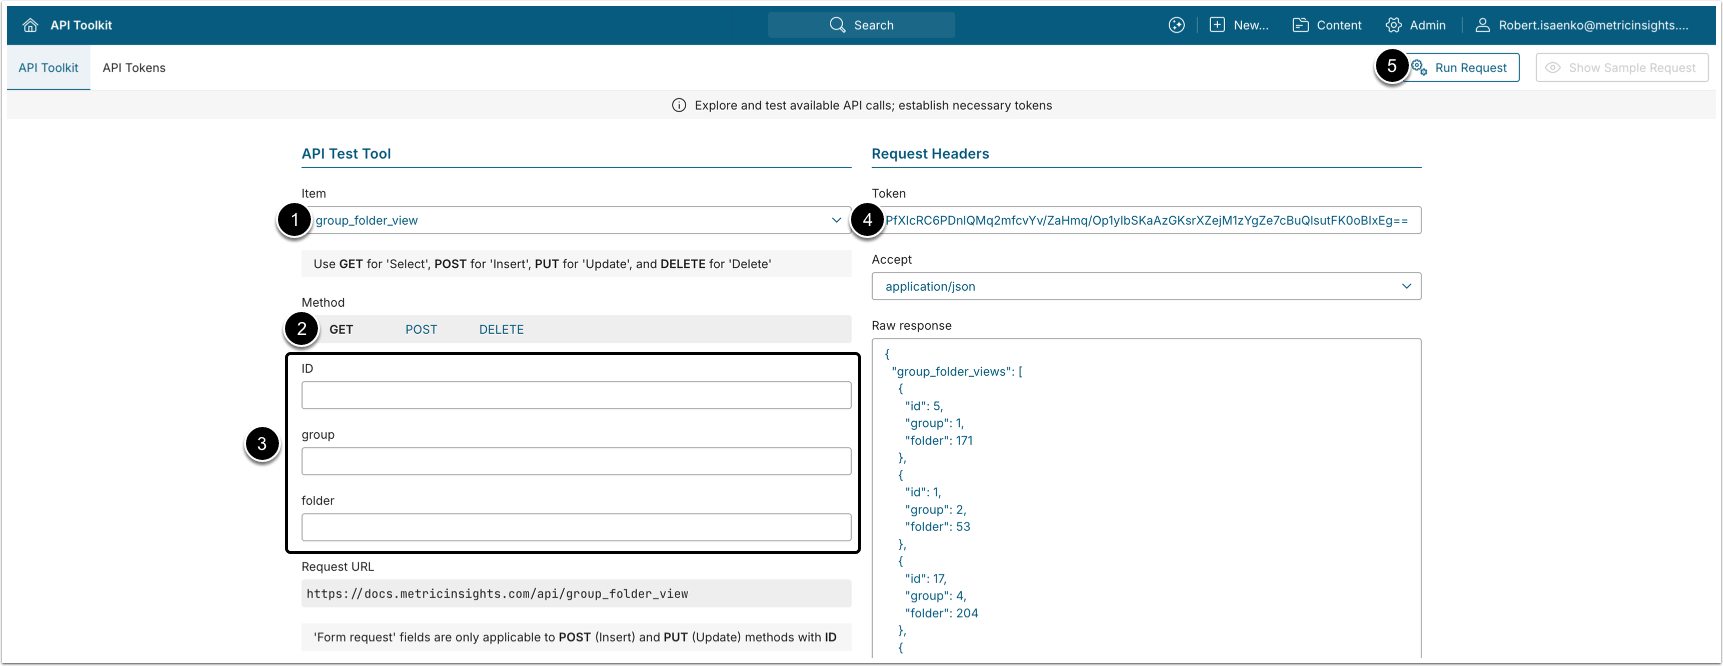Screen dimensions: 1723x666
Task: Click the user profile icon
Action: 1483,25
